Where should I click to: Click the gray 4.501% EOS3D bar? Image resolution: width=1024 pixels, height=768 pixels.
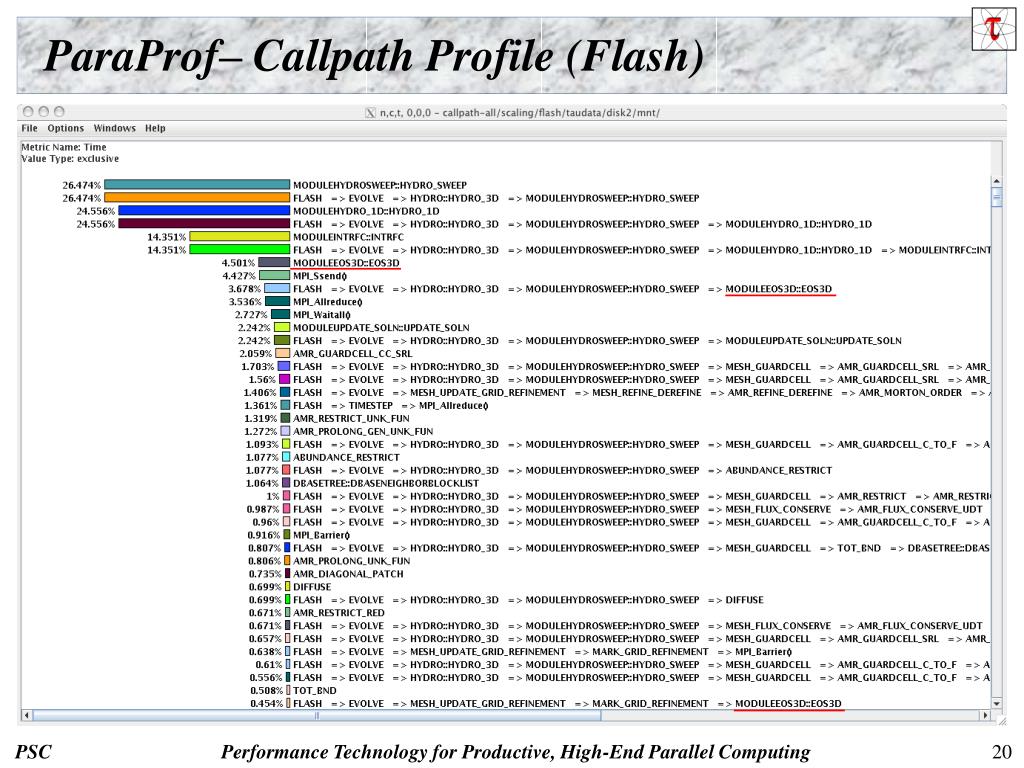click(x=274, y=263)
